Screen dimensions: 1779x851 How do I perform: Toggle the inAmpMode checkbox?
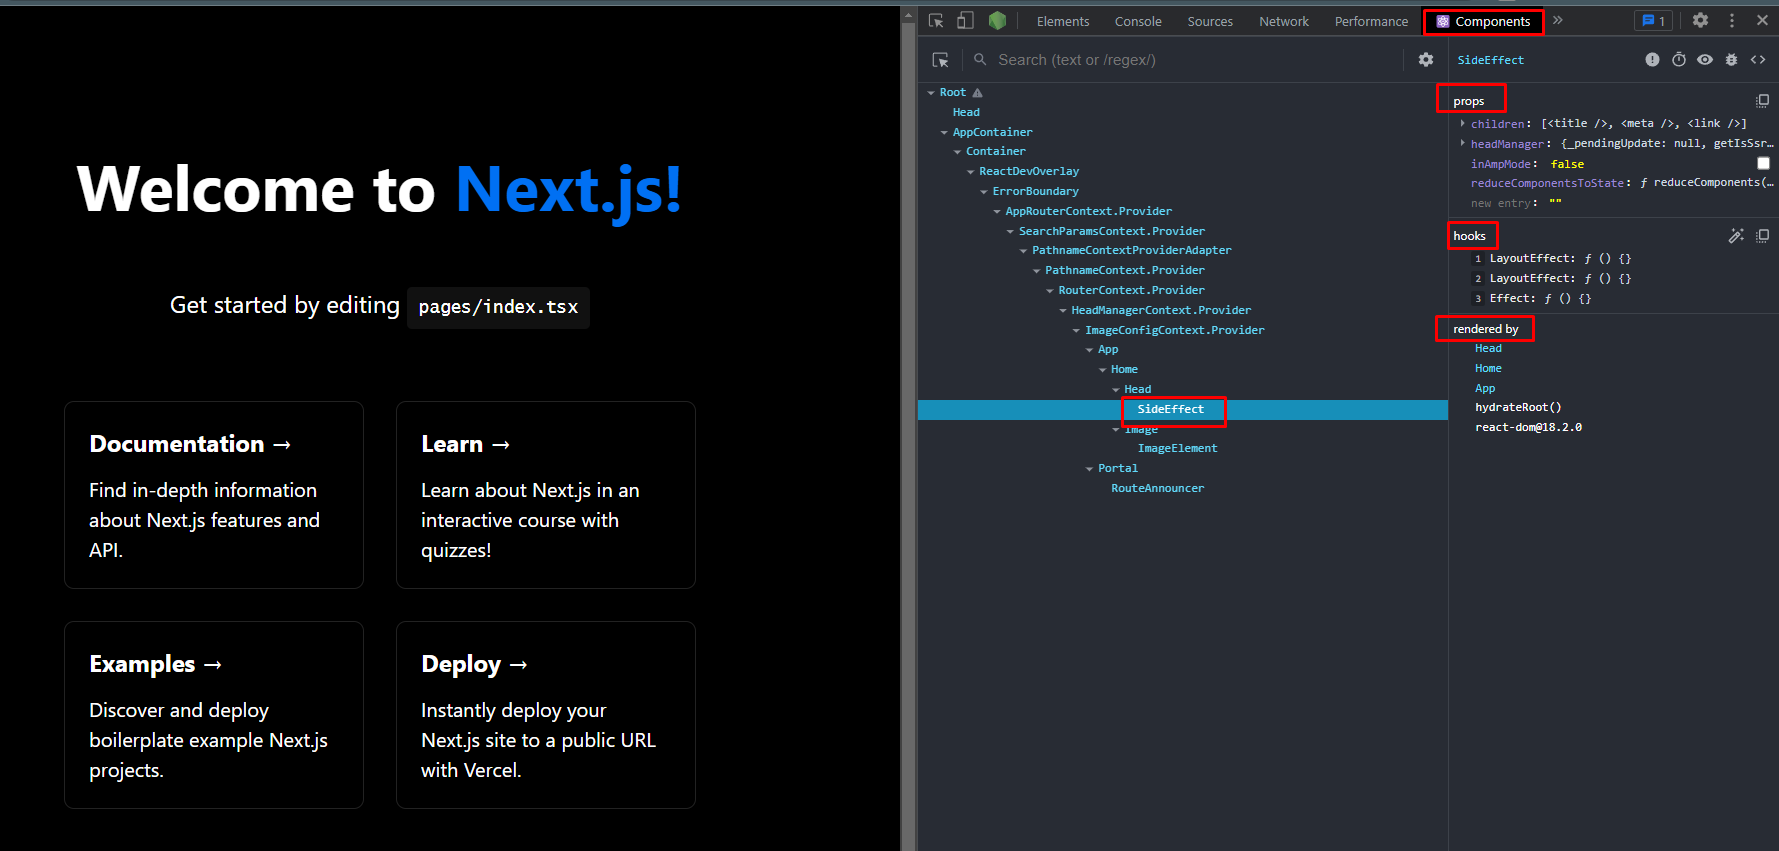click(1763, 163)
